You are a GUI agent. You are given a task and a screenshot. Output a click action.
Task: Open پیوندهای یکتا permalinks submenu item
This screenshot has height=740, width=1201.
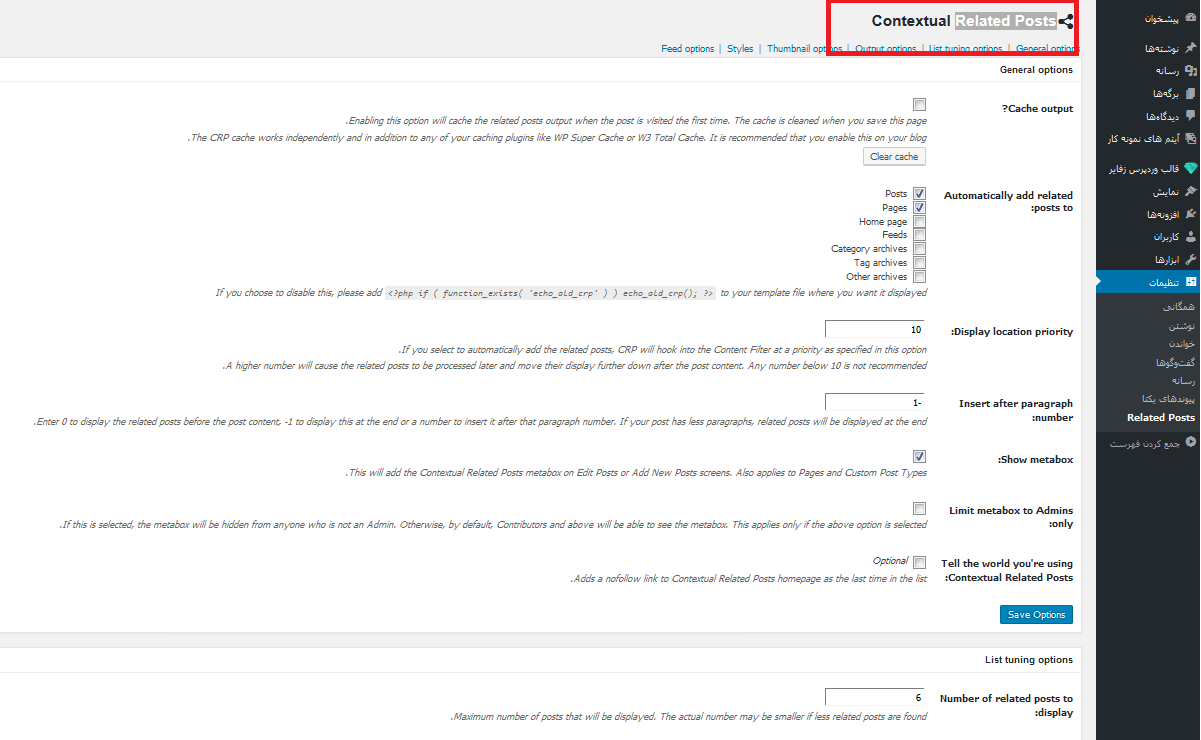click(1169, 399)
